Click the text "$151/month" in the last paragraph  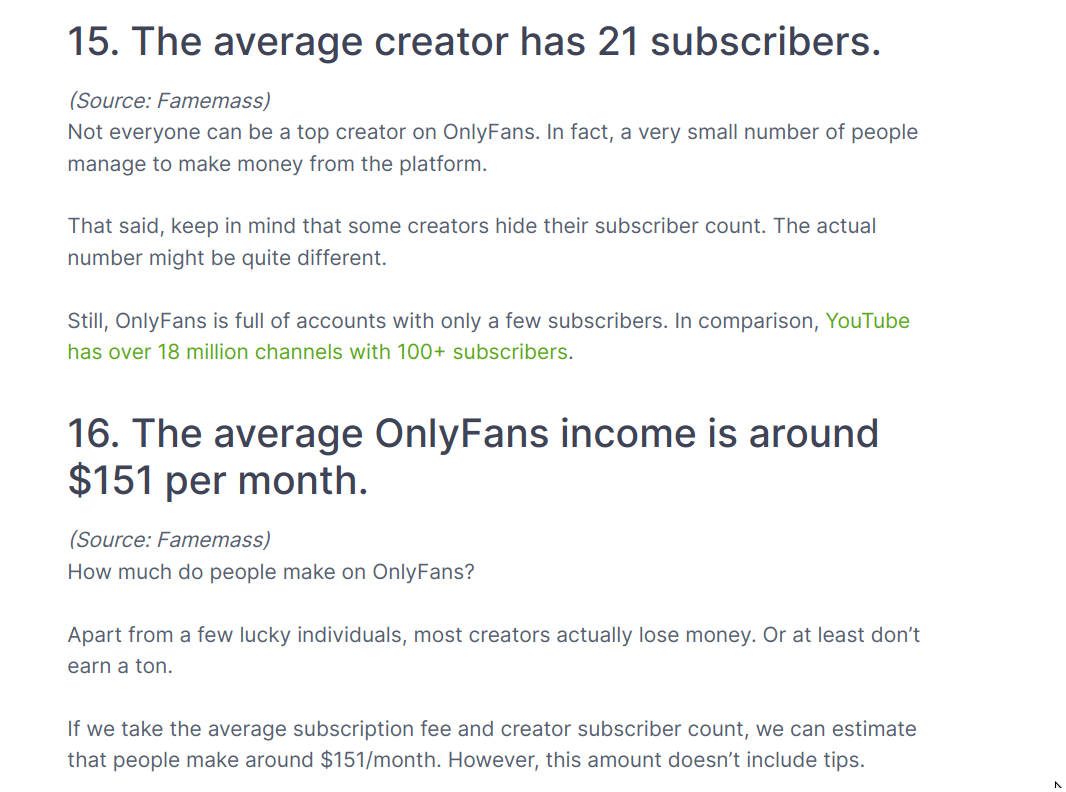(x=377, y=760)
